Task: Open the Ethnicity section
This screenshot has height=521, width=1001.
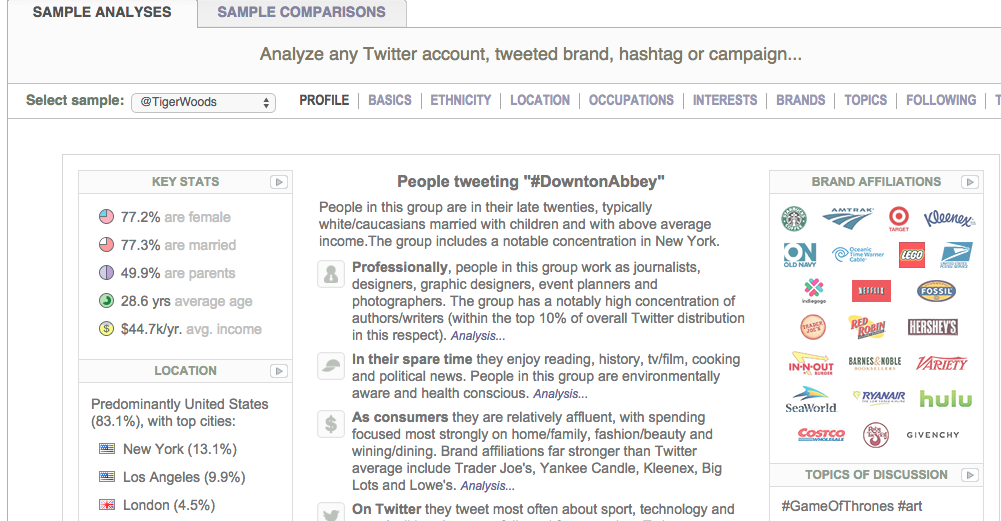Action: coord(461,100)
